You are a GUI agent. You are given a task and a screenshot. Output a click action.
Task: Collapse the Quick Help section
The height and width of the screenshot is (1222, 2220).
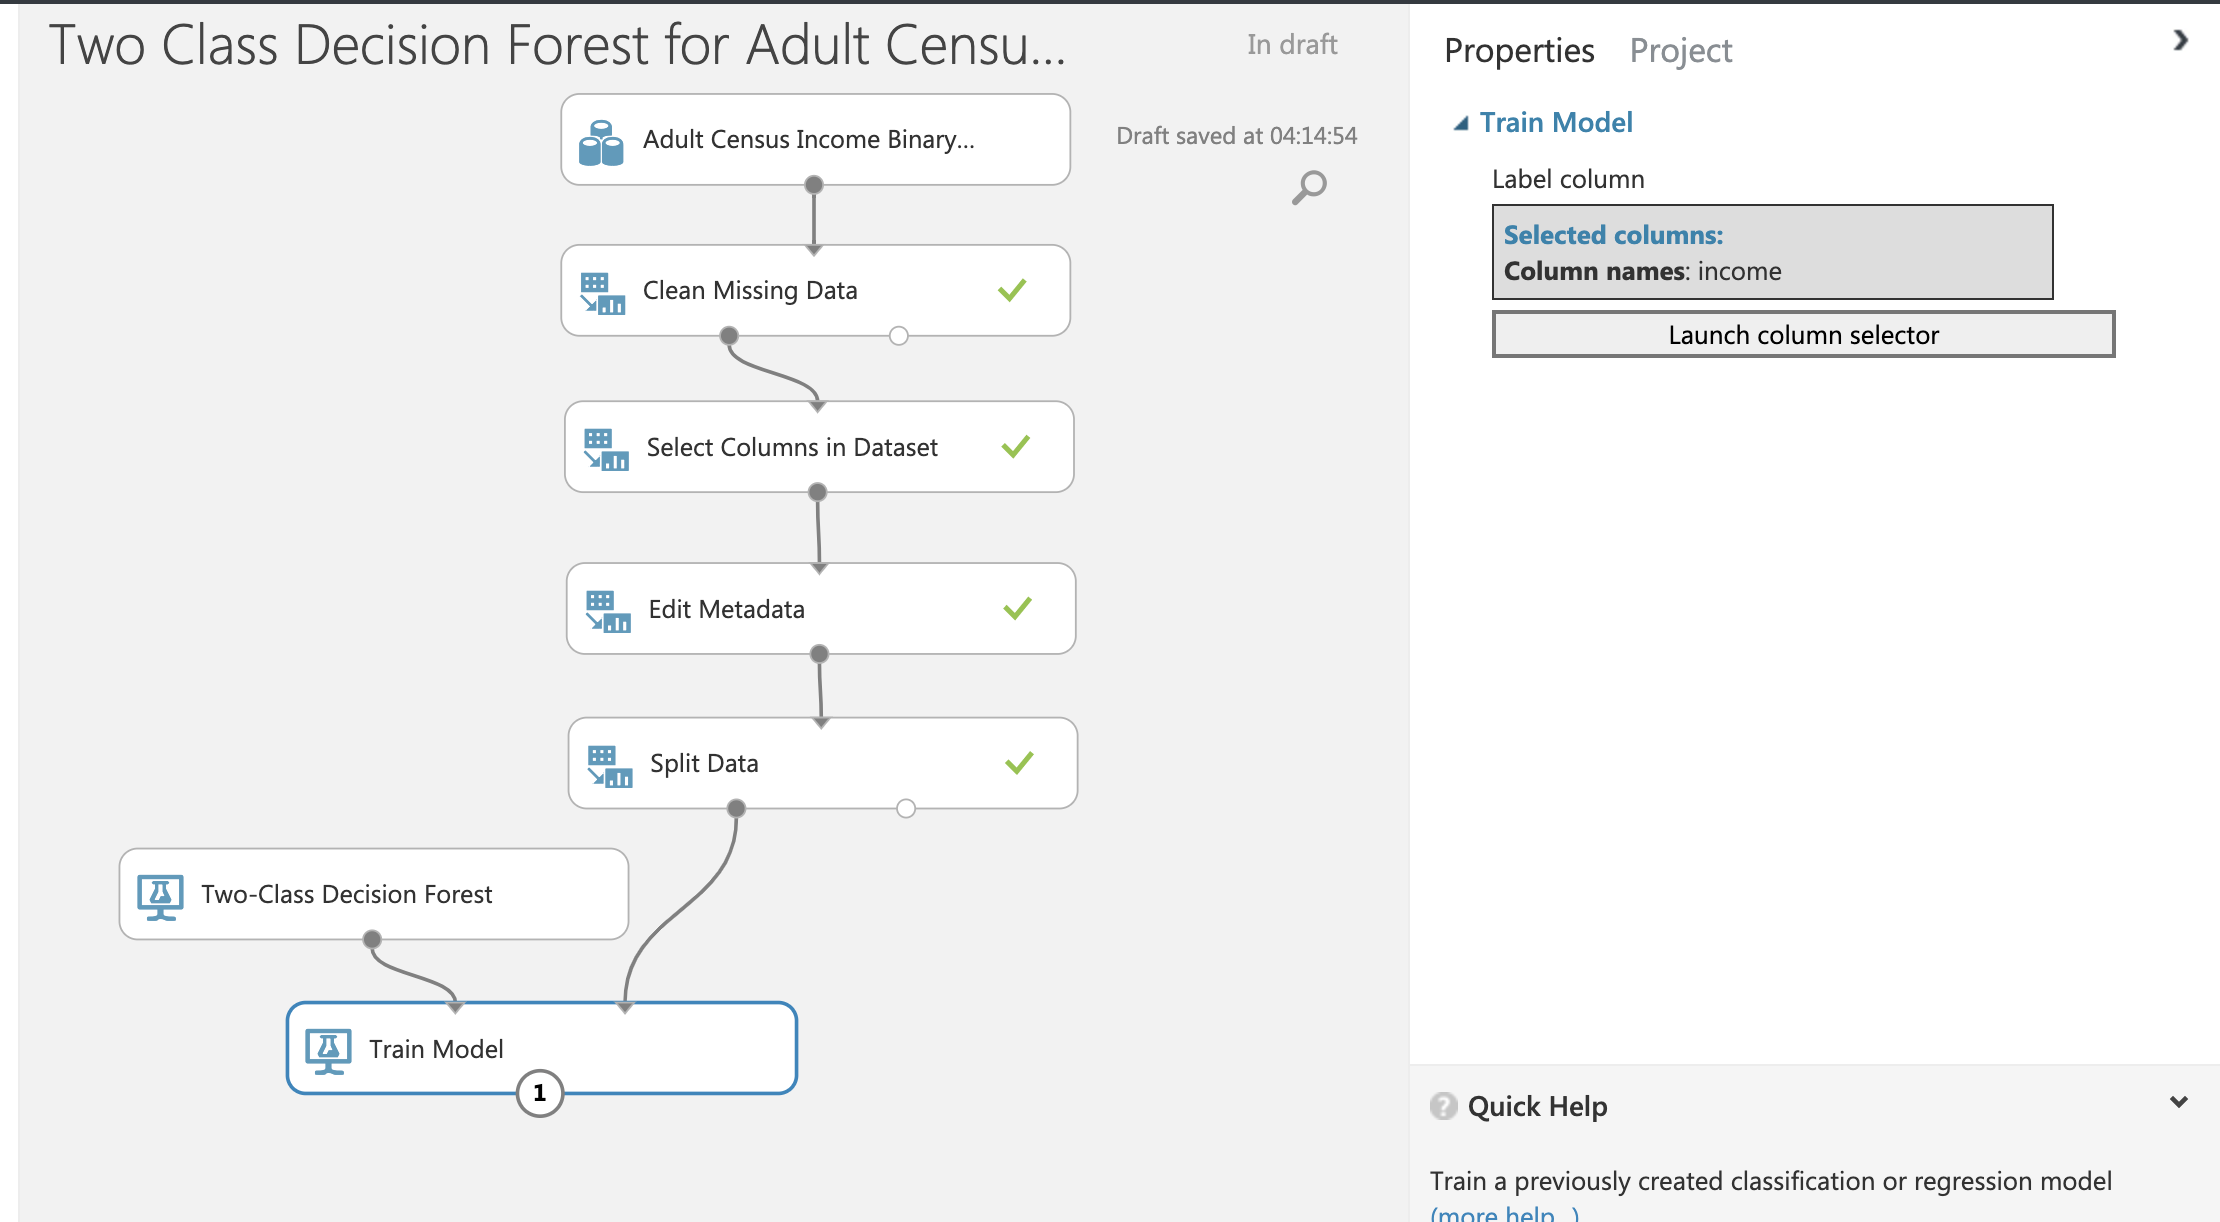(2178, 1101)
